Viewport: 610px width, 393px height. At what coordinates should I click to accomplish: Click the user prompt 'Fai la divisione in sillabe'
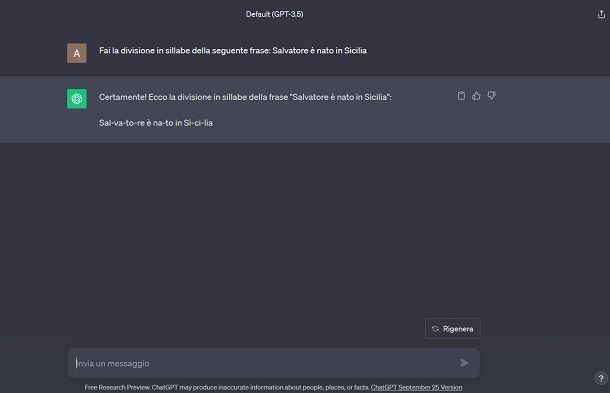coord(233,51)
